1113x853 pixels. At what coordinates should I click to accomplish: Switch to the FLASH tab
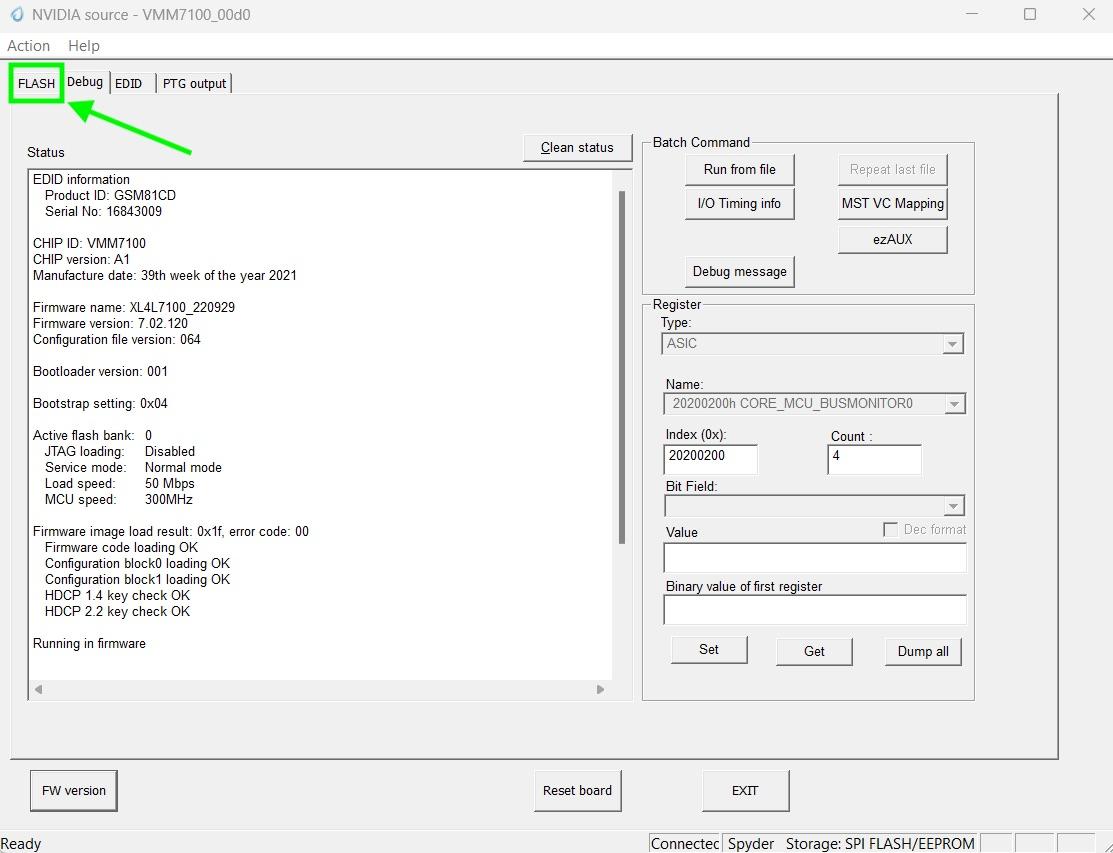pyautogui.click(x=35, y=84)
